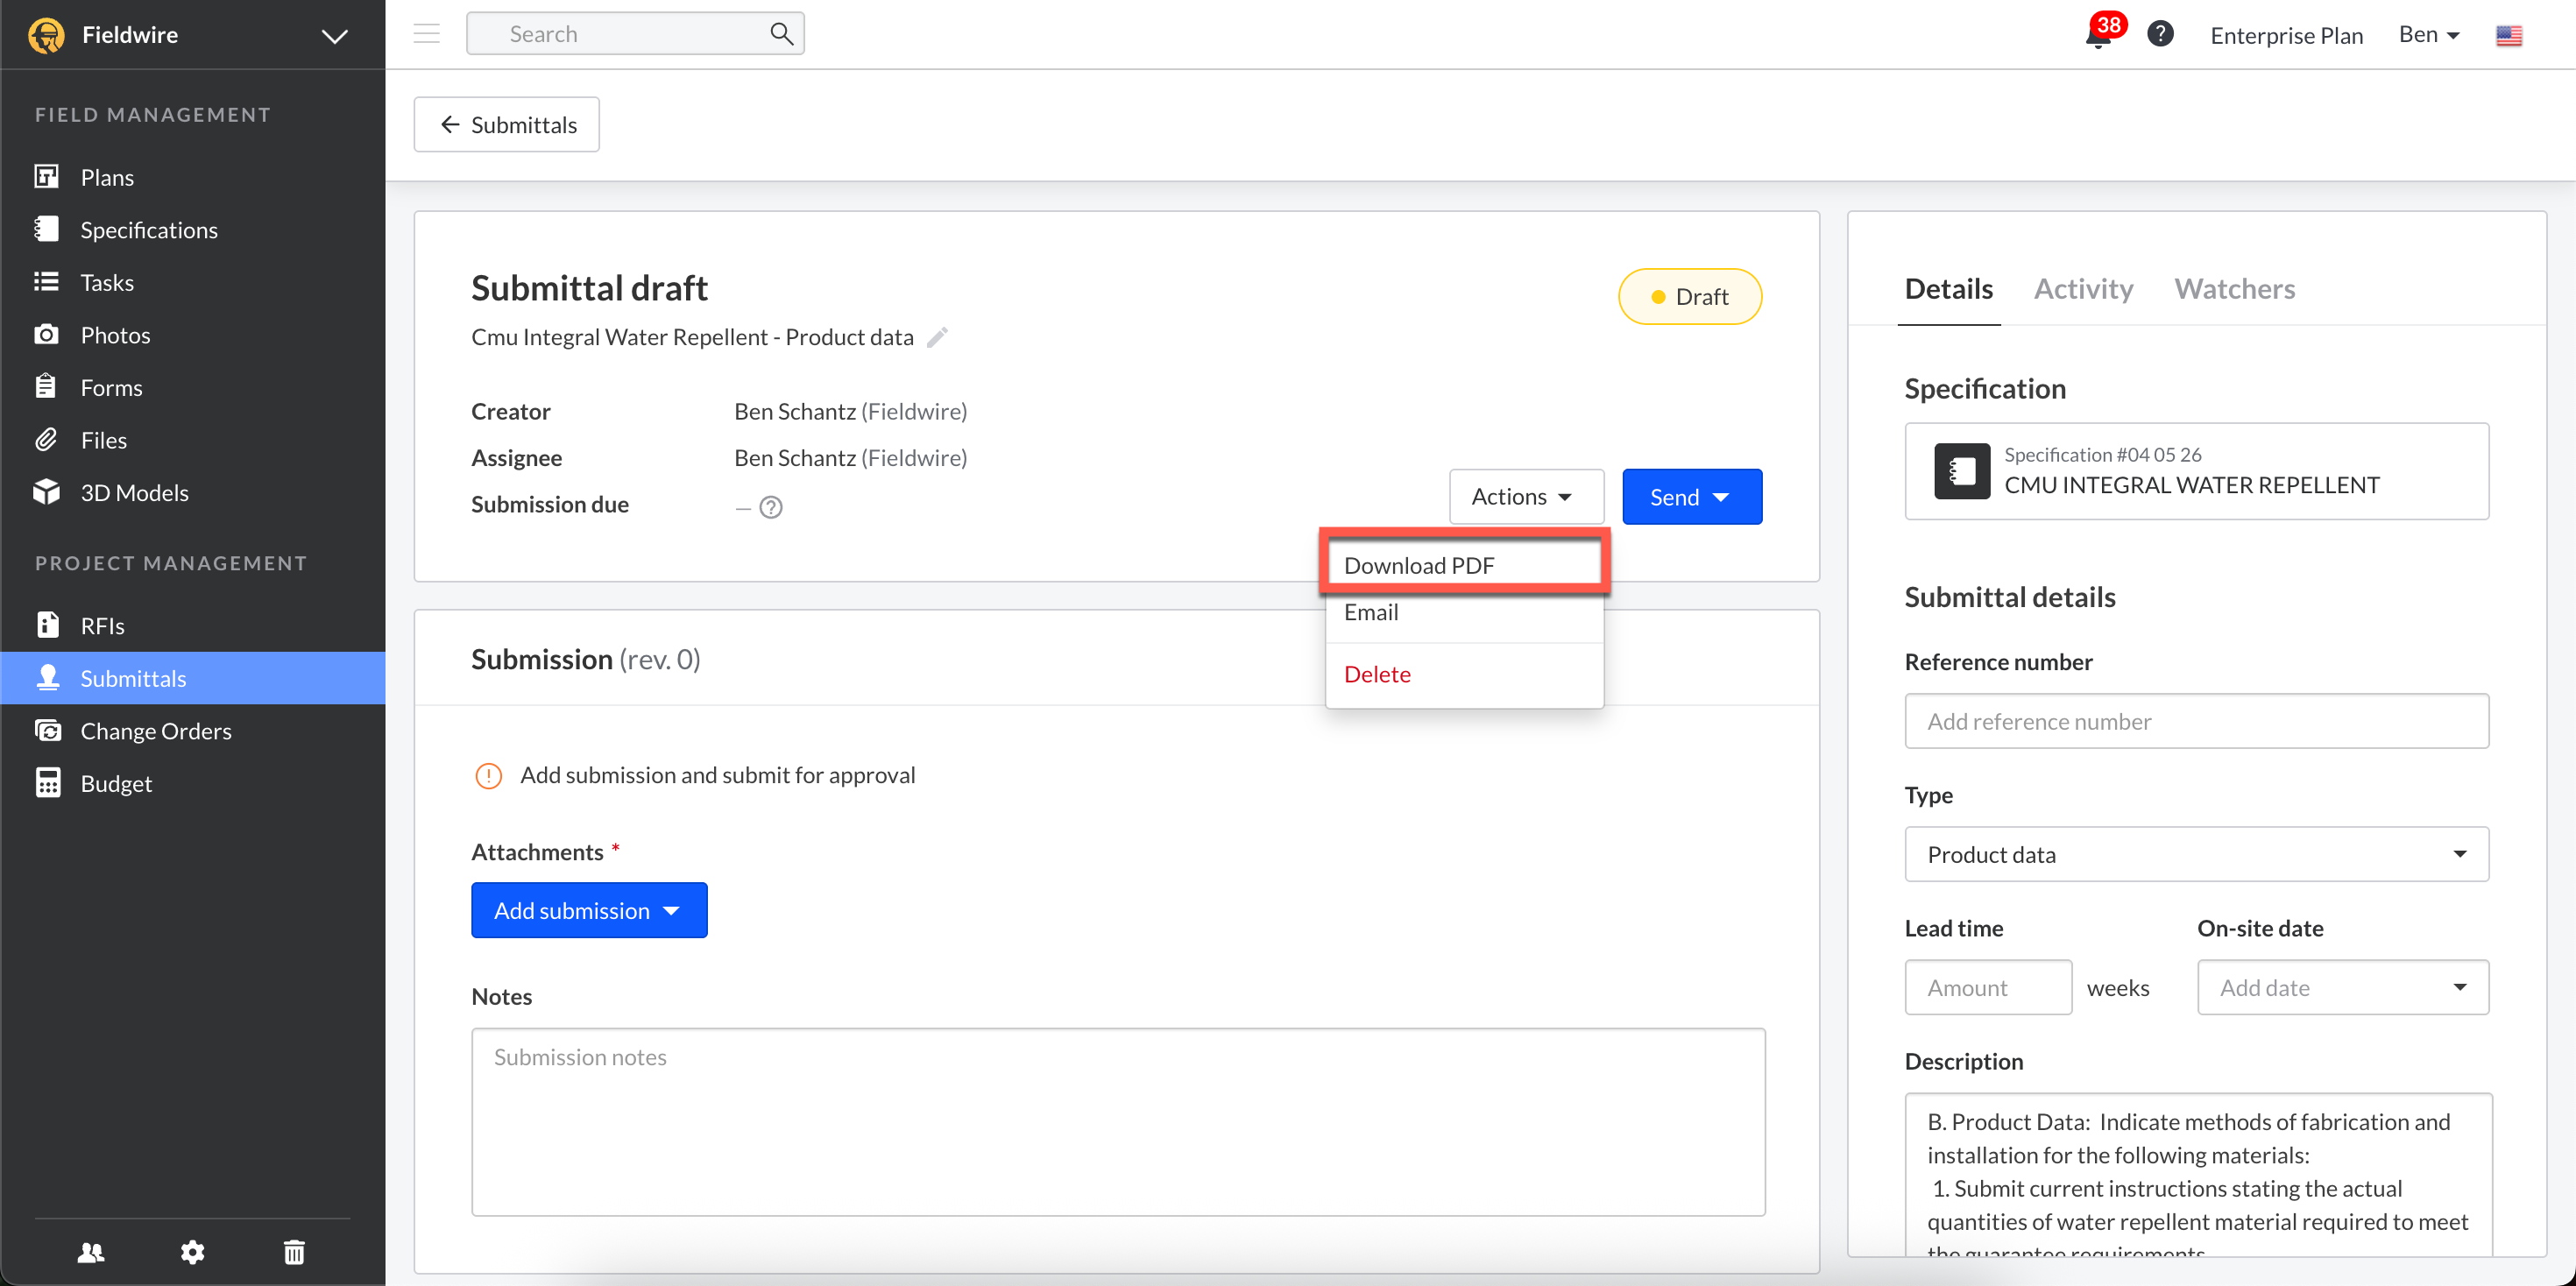
Task: Switch to the Activity tab
Action: (x=2083, y=289)
